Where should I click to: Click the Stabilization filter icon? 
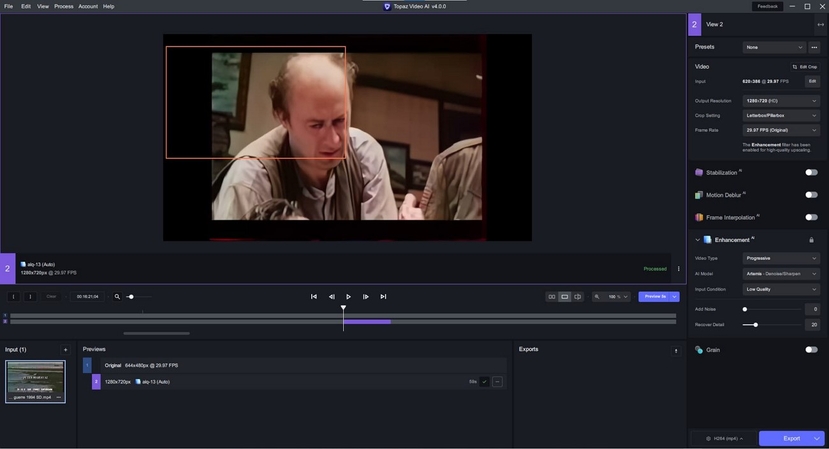point(699,172)
